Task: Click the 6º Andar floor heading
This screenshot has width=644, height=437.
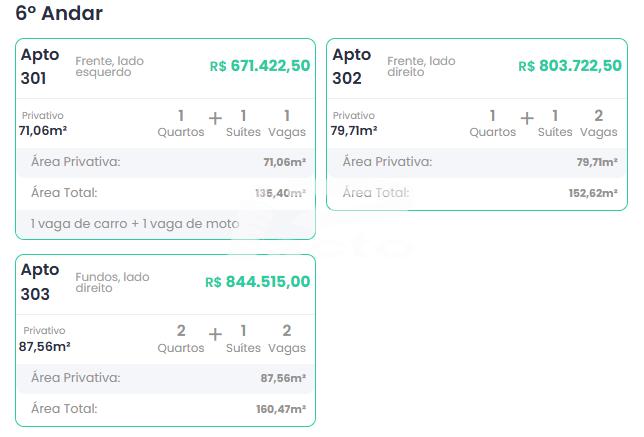Action: click(x=59, y=14)
